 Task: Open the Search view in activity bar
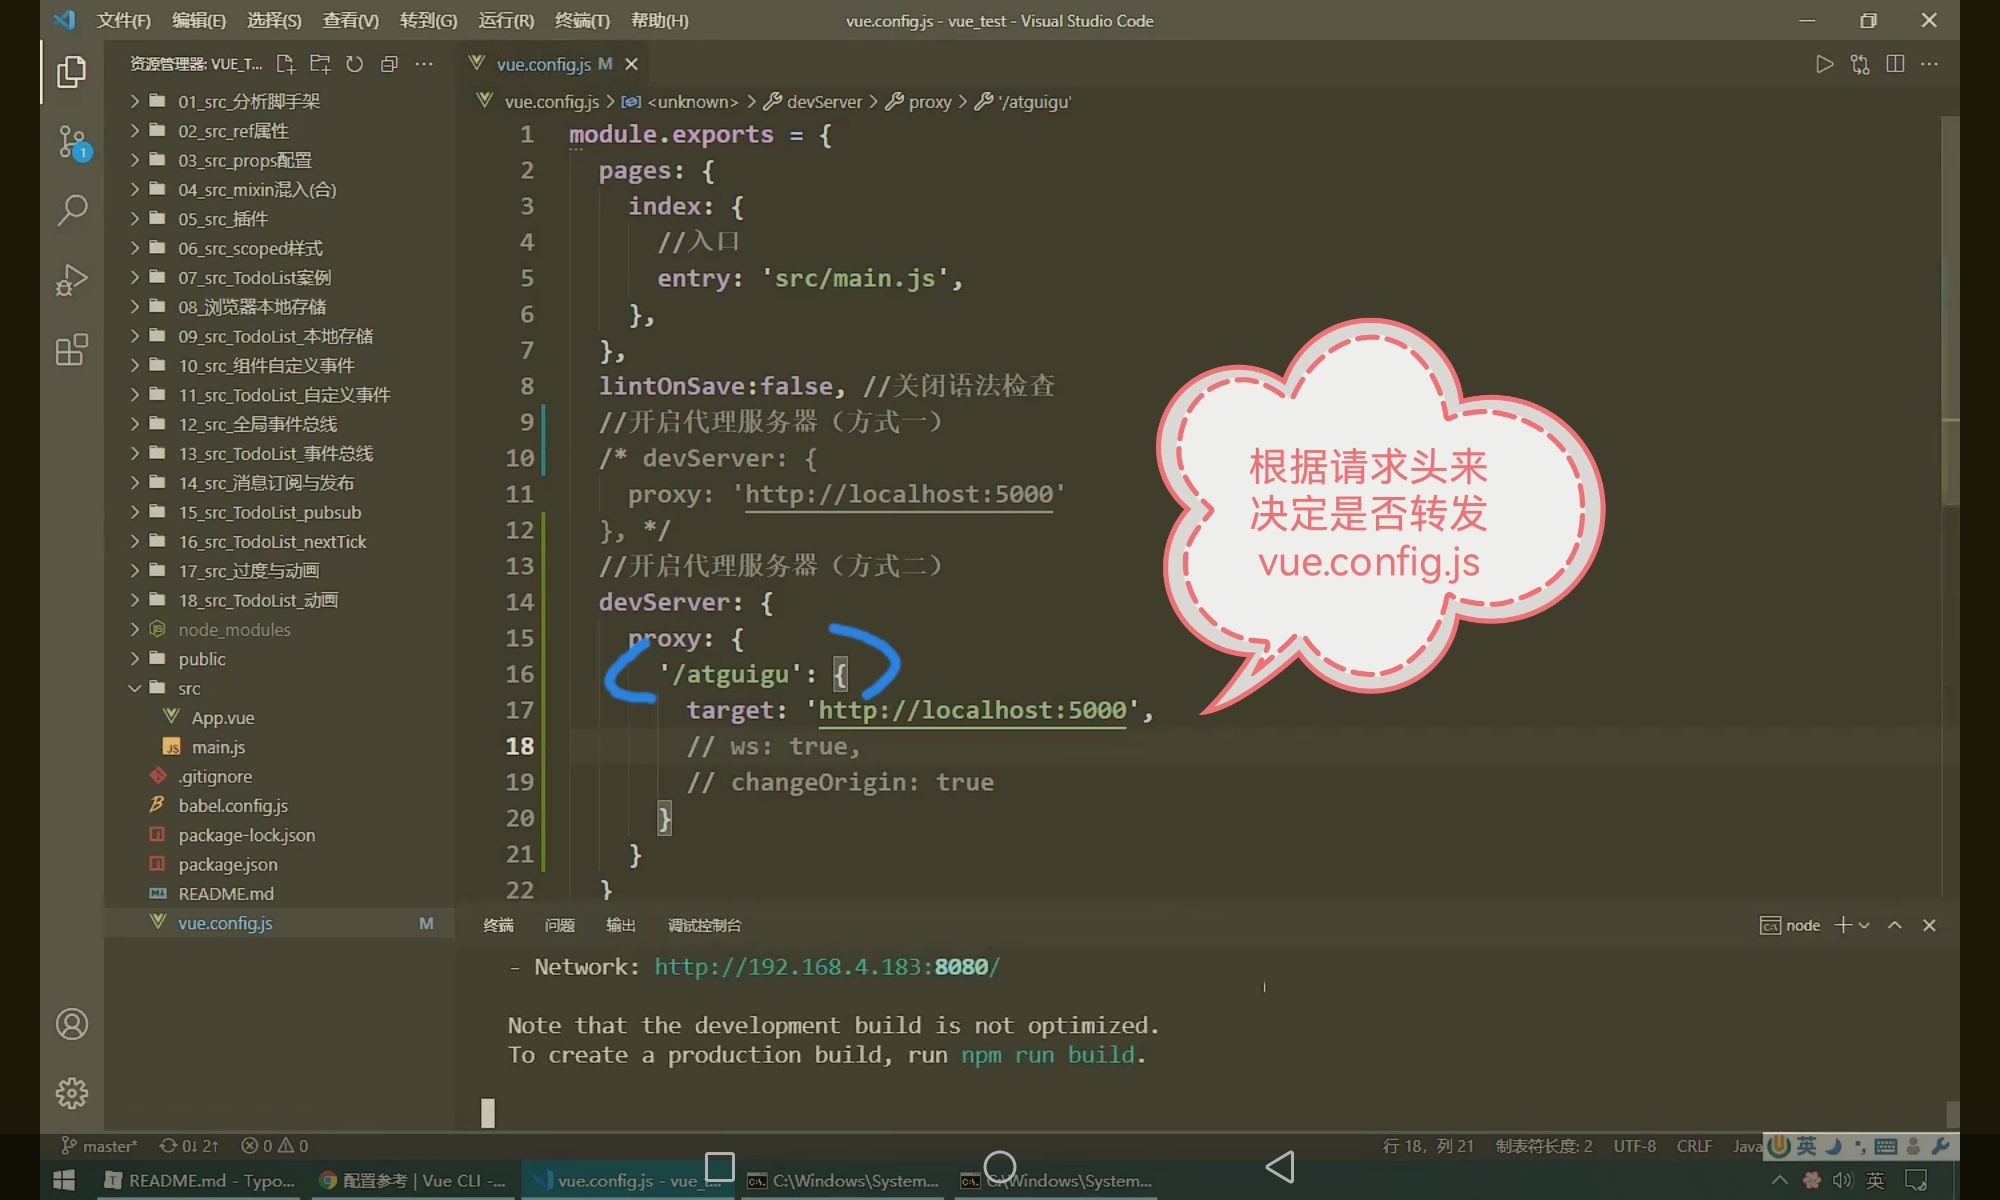point(72,210)
